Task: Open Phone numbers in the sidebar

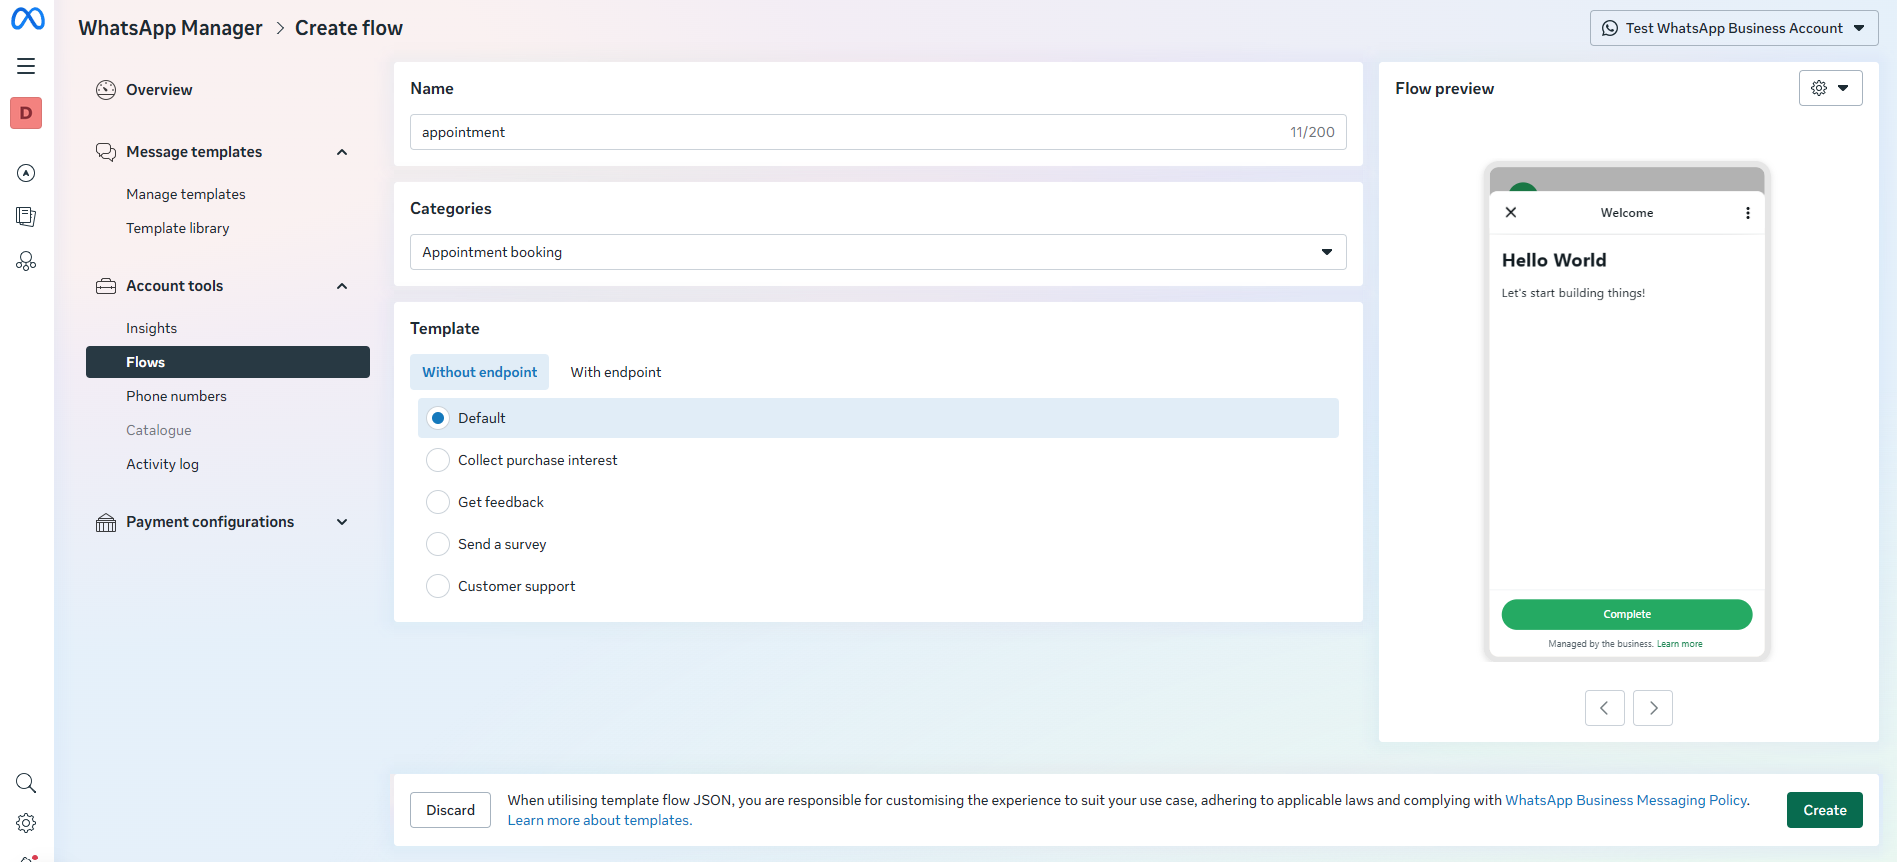Action: pyautogui.click(x=176, y=396)
